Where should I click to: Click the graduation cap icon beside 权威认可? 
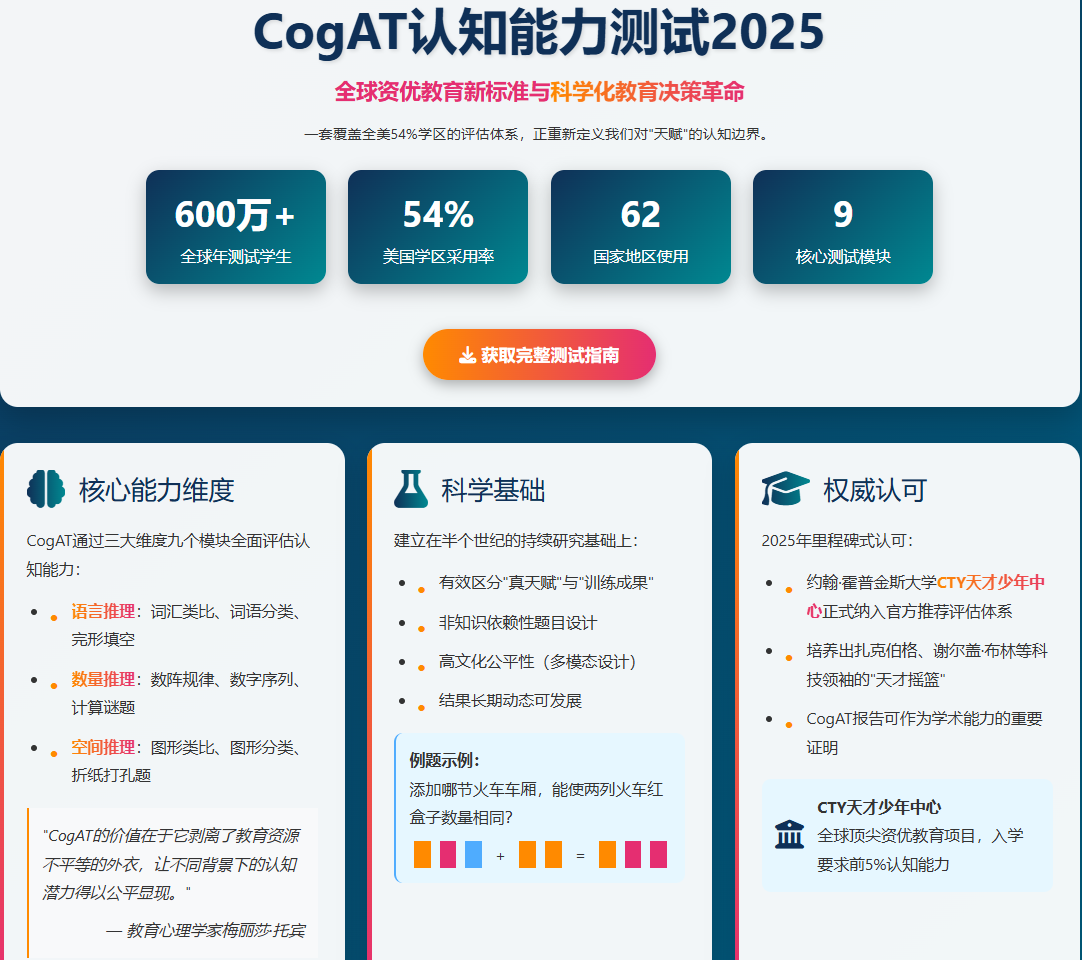coord(785,489)
